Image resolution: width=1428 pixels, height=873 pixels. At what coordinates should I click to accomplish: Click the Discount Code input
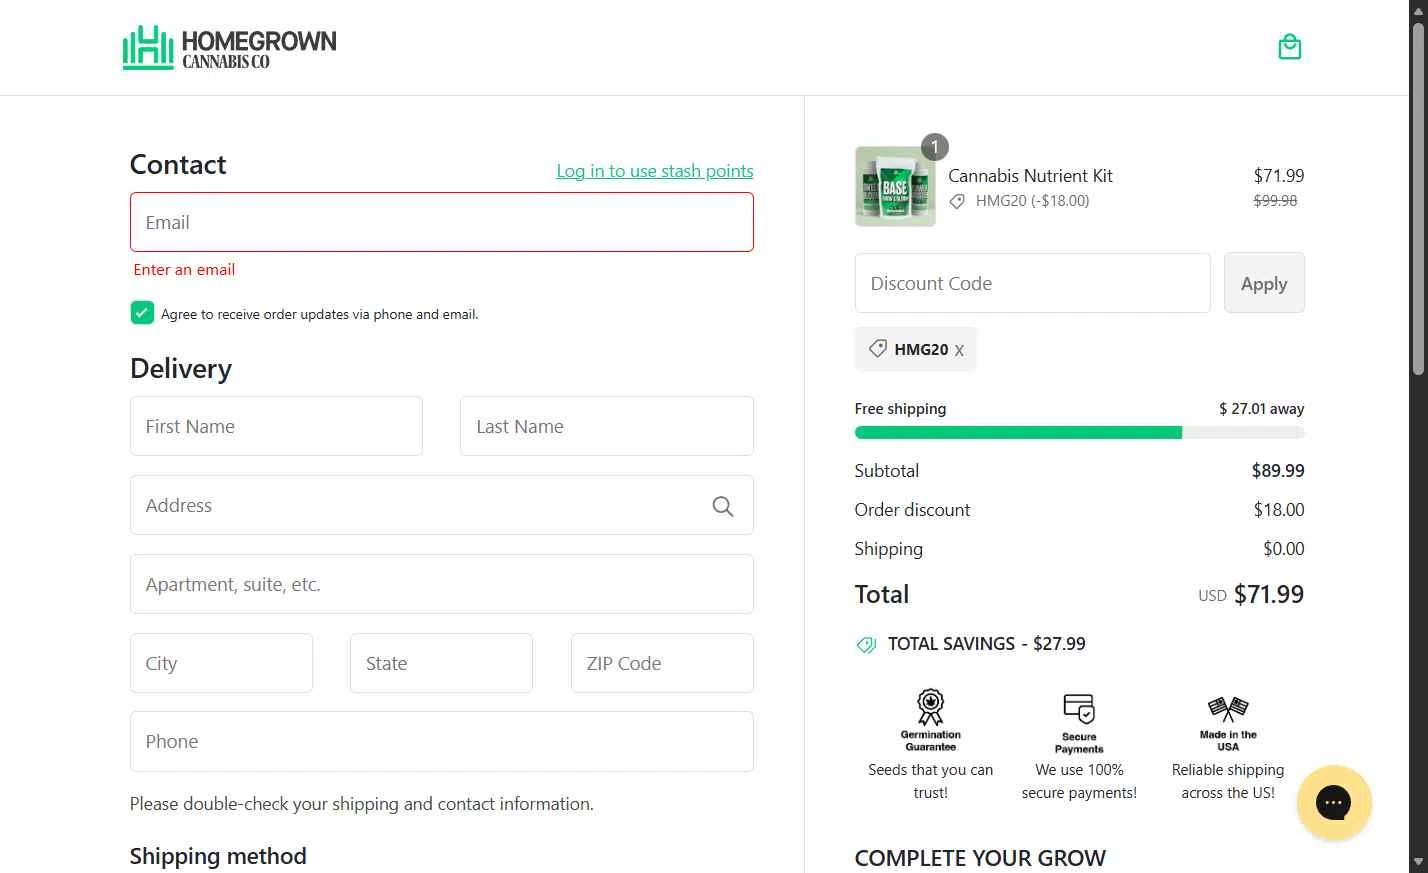point(1032,283)
